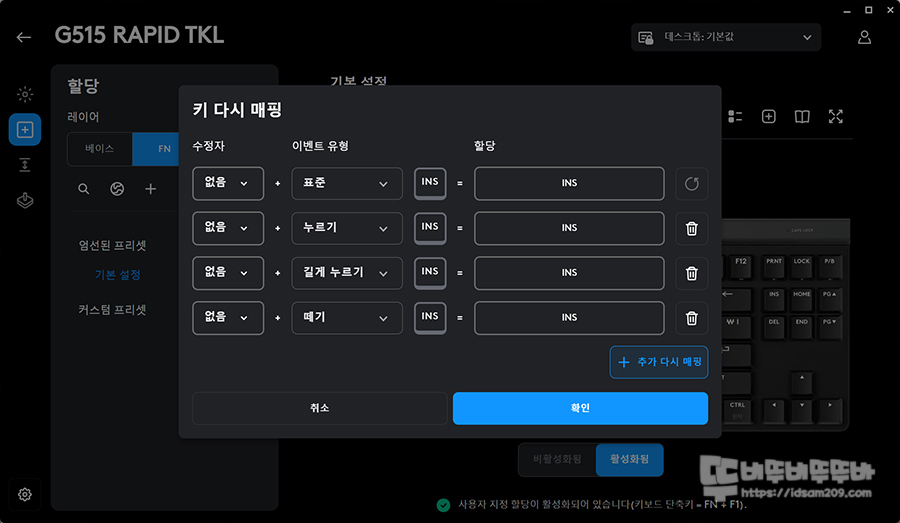This screenshot has height=523, width=900.
Task: Click the DEL key on keyboard preview
Action: [774, 327]
